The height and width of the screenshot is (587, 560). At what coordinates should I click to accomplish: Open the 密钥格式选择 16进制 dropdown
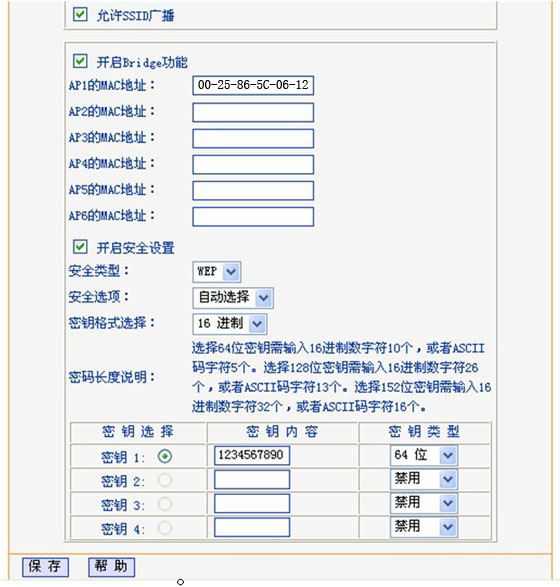click(x=230, y=324)
